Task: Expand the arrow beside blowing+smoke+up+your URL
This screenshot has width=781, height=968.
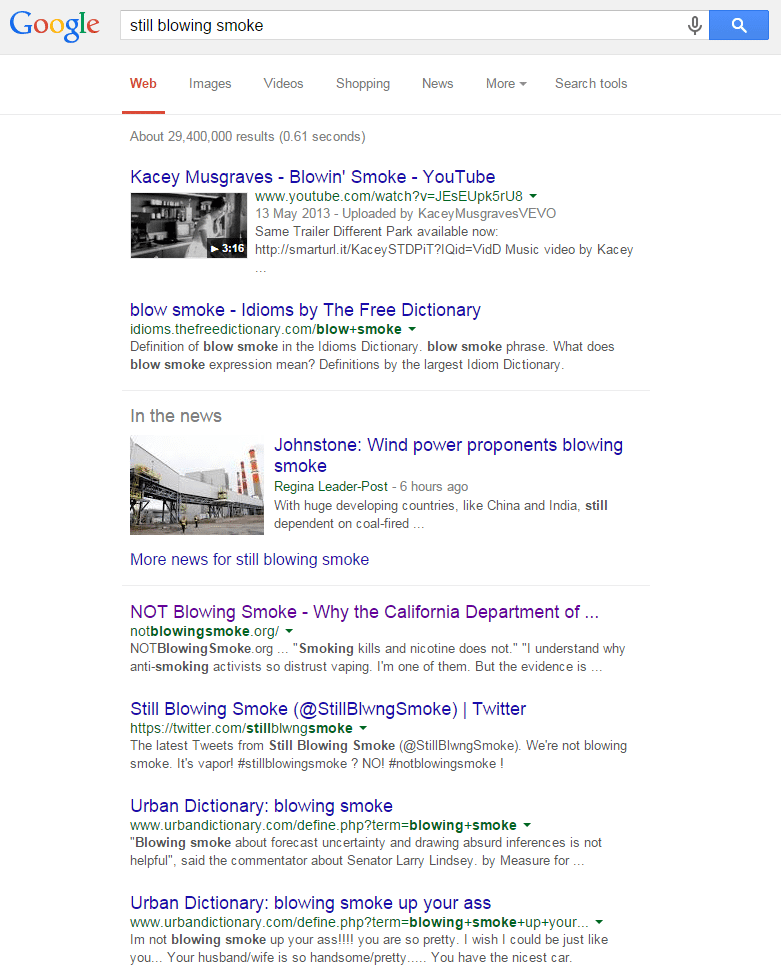Action: tap(599, 922)
